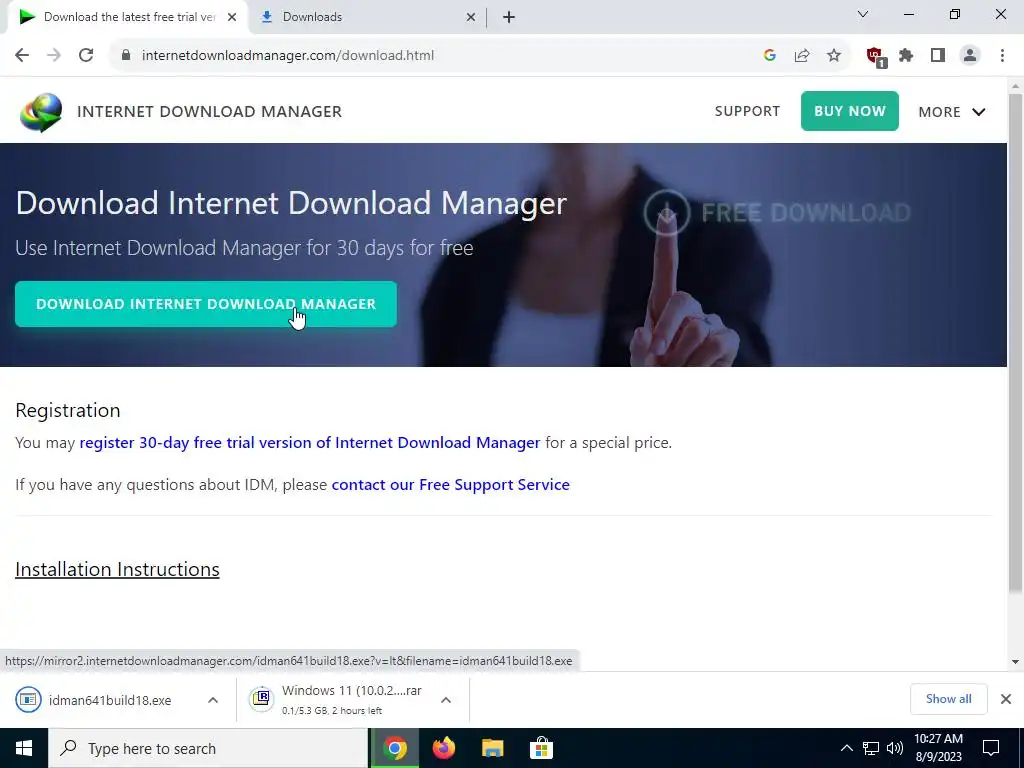Open register 30-day free trial link

[310, 443]
